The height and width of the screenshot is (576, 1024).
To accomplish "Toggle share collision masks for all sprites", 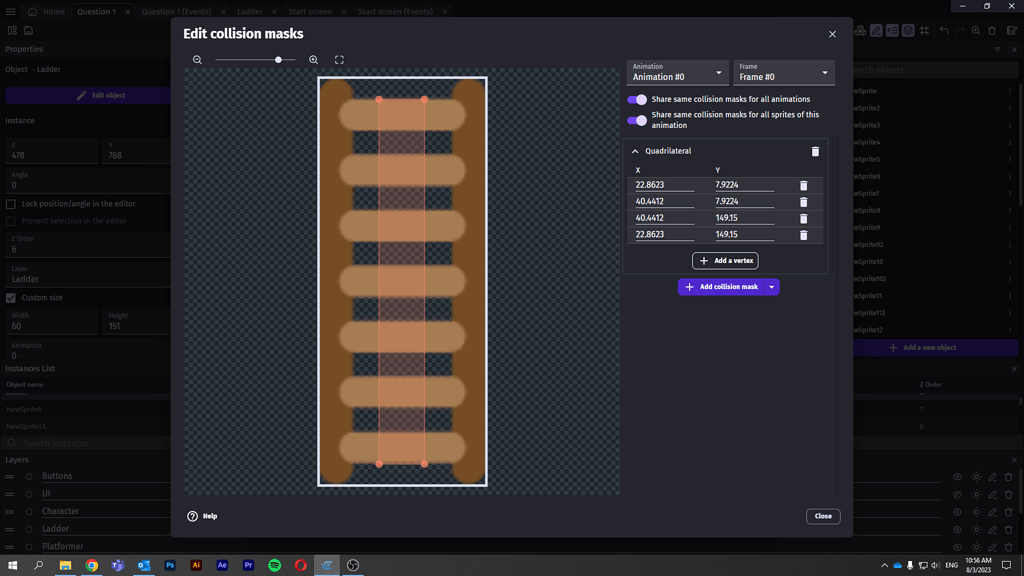I will point(637,120).
